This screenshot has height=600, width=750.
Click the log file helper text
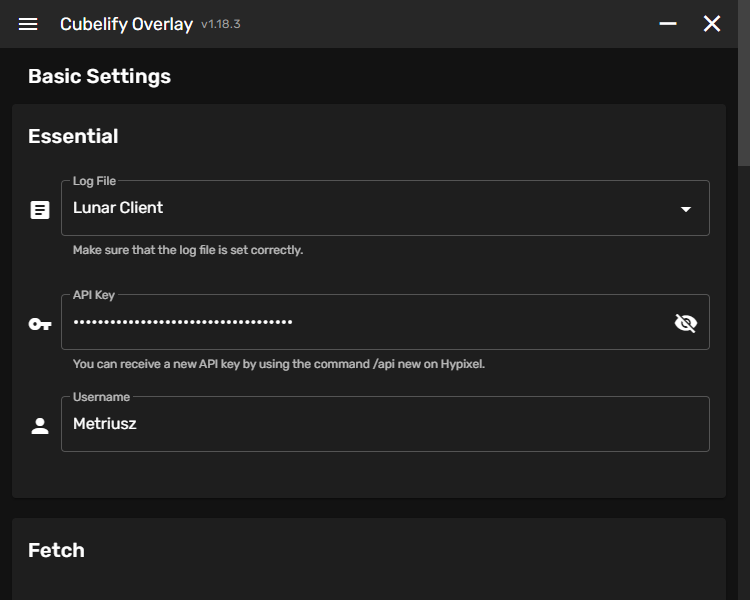coord(188,250)
